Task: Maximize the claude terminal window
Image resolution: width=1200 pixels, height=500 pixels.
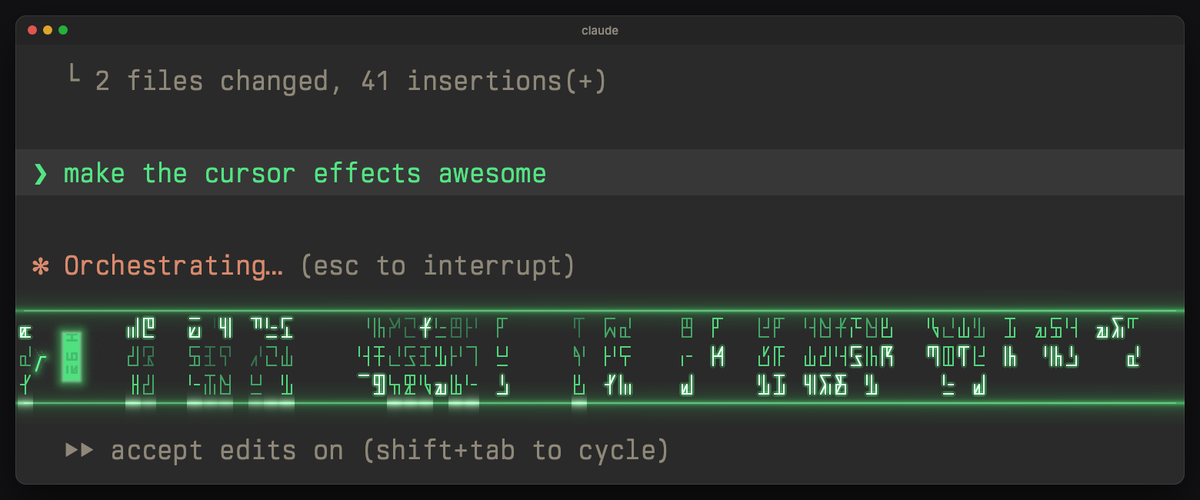Action: click(63, 30)
